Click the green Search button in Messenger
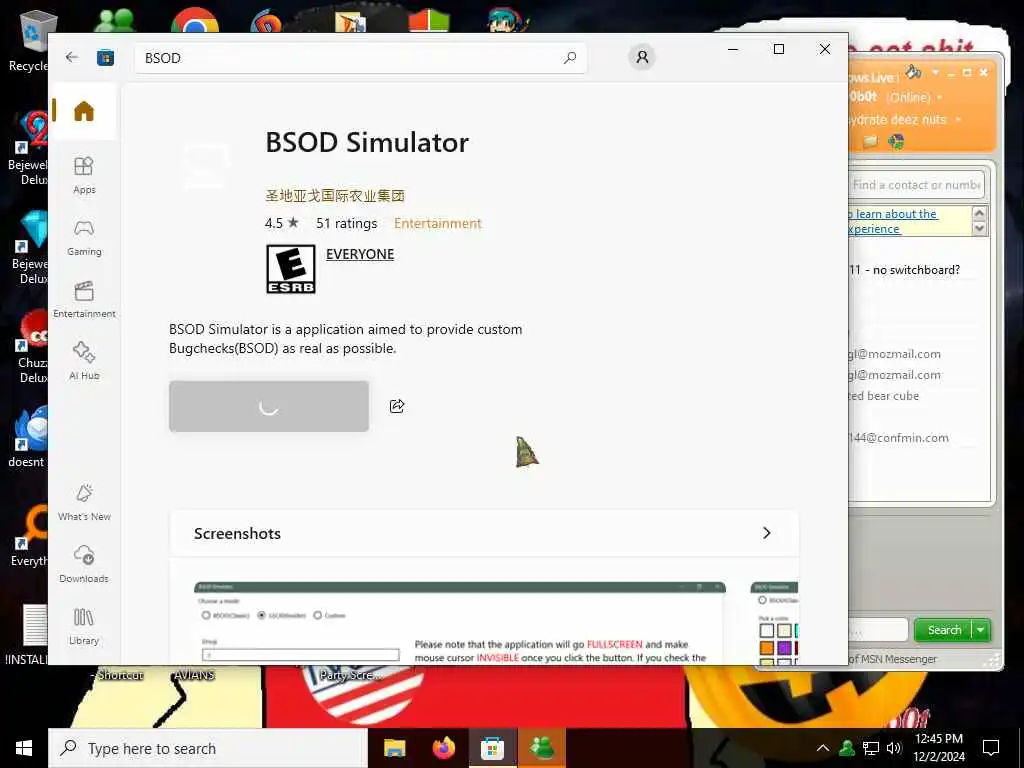 [x=944, y=630]
